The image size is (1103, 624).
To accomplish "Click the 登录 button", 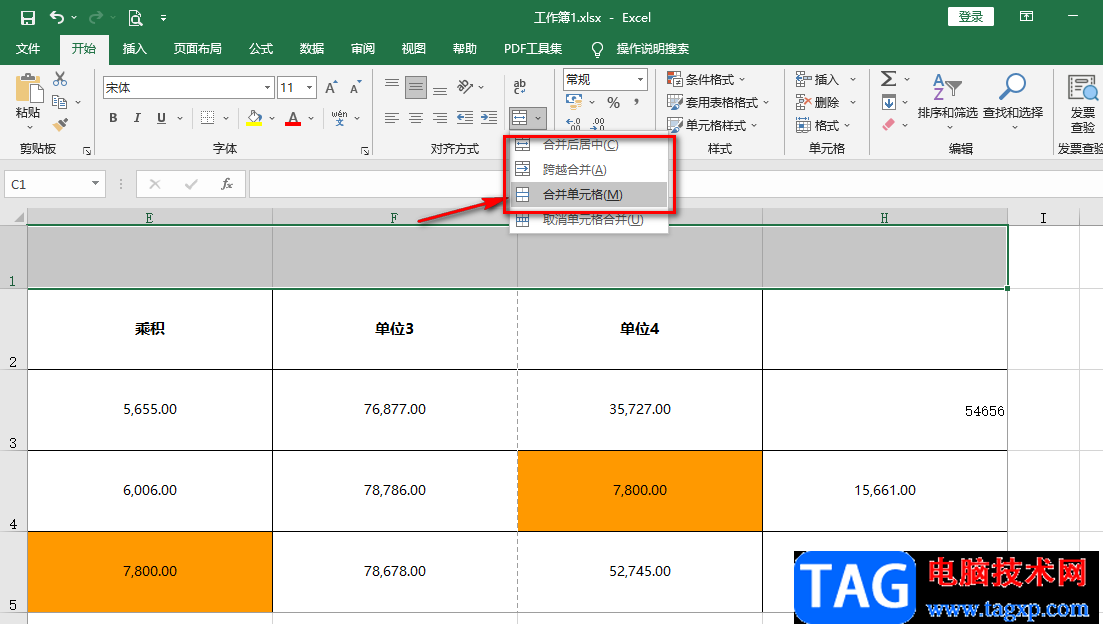I will click(x=971, y=17).
